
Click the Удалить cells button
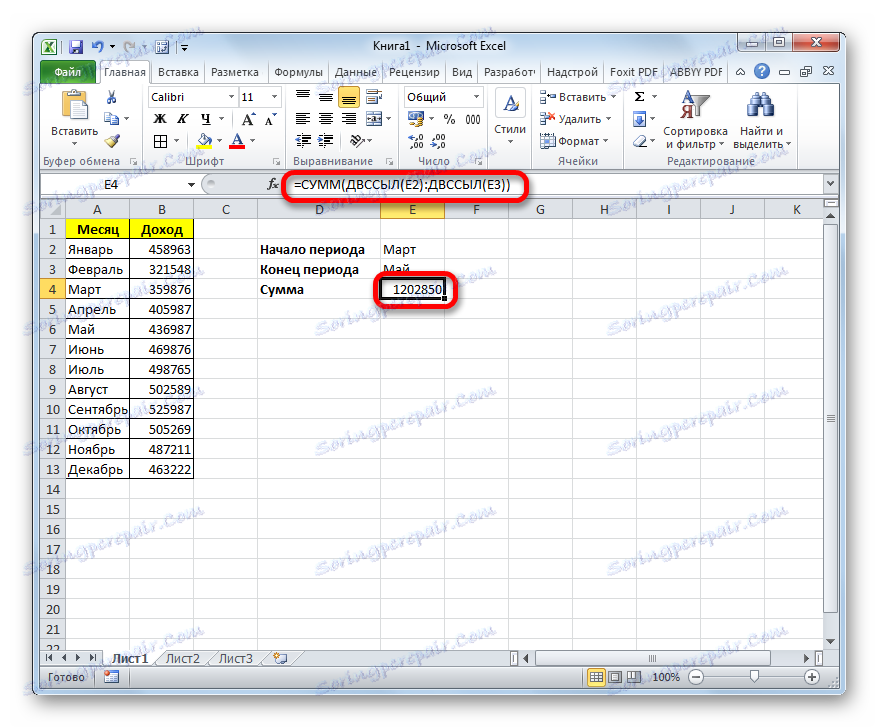(575, 119)
